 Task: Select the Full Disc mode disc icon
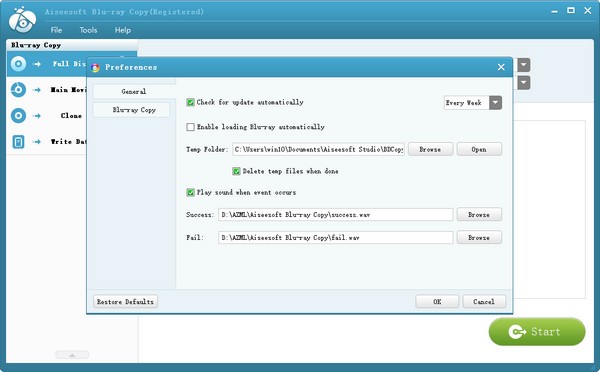[x=18, y=64]
